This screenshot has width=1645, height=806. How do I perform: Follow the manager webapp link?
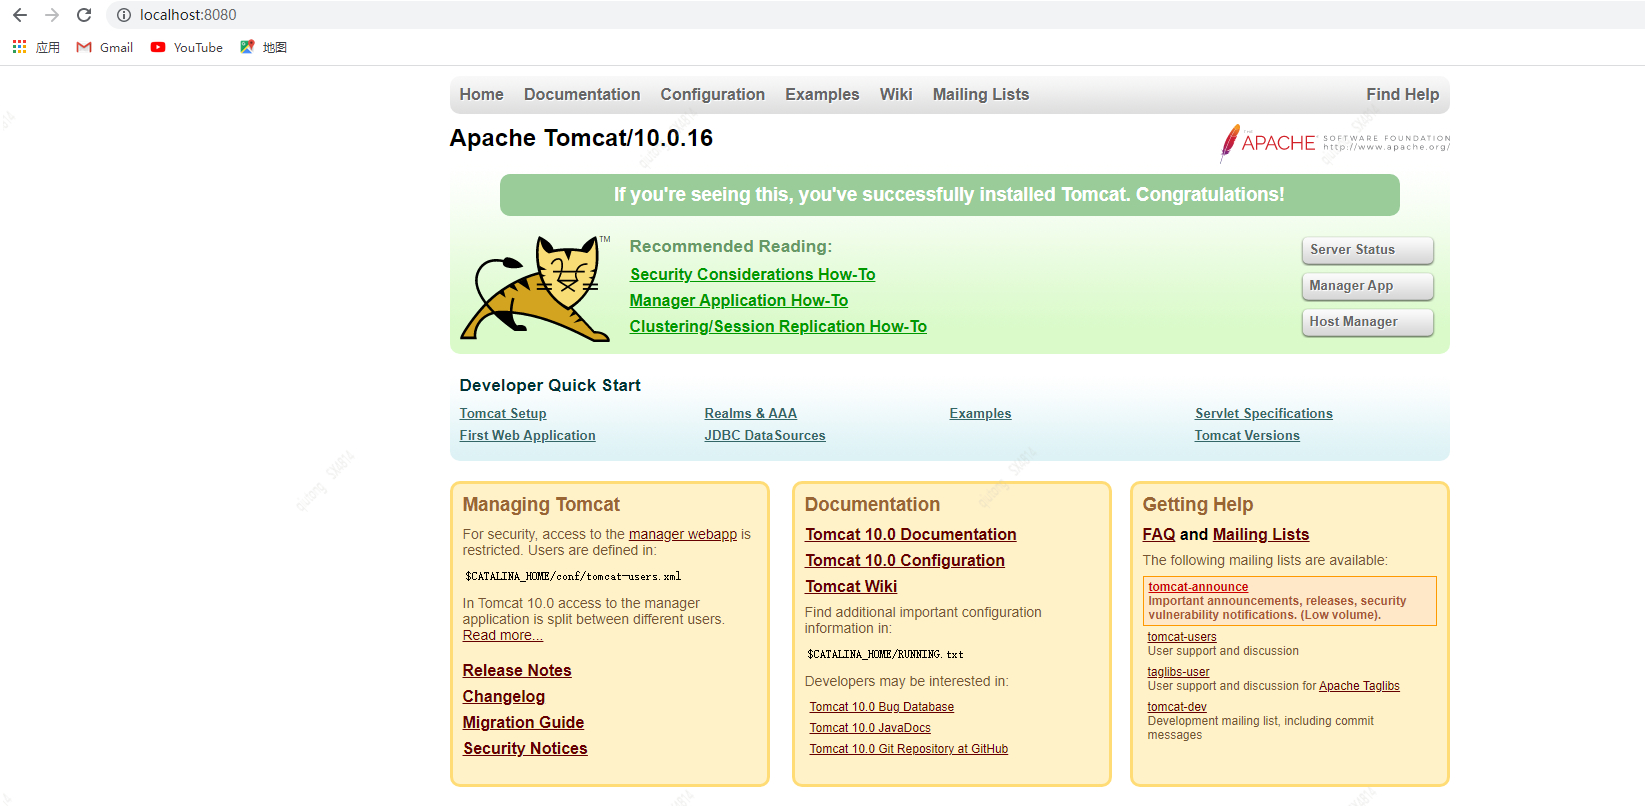[683, 534]
